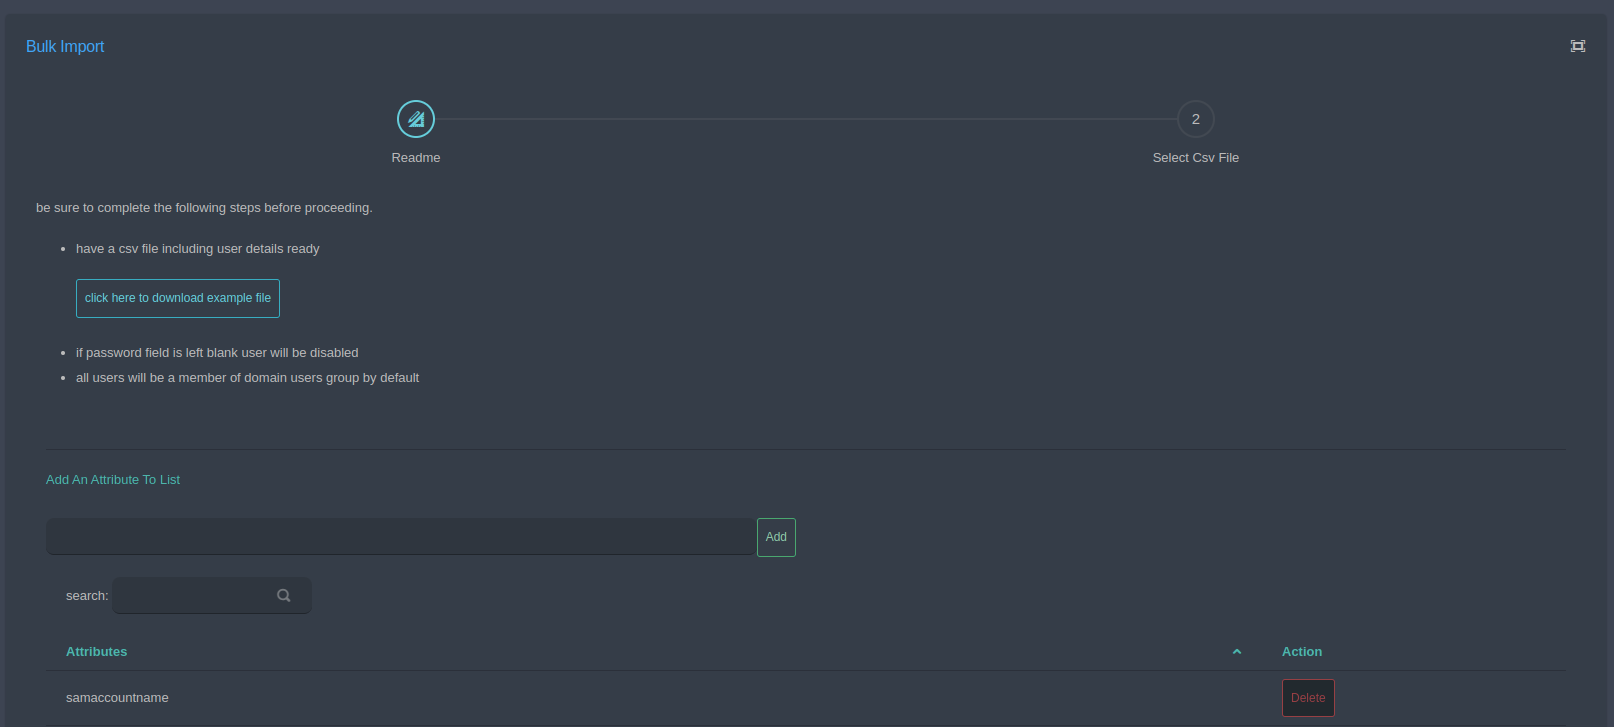Click the fullscreen expand icon
1614x727 pixels.
(1578, 46)
